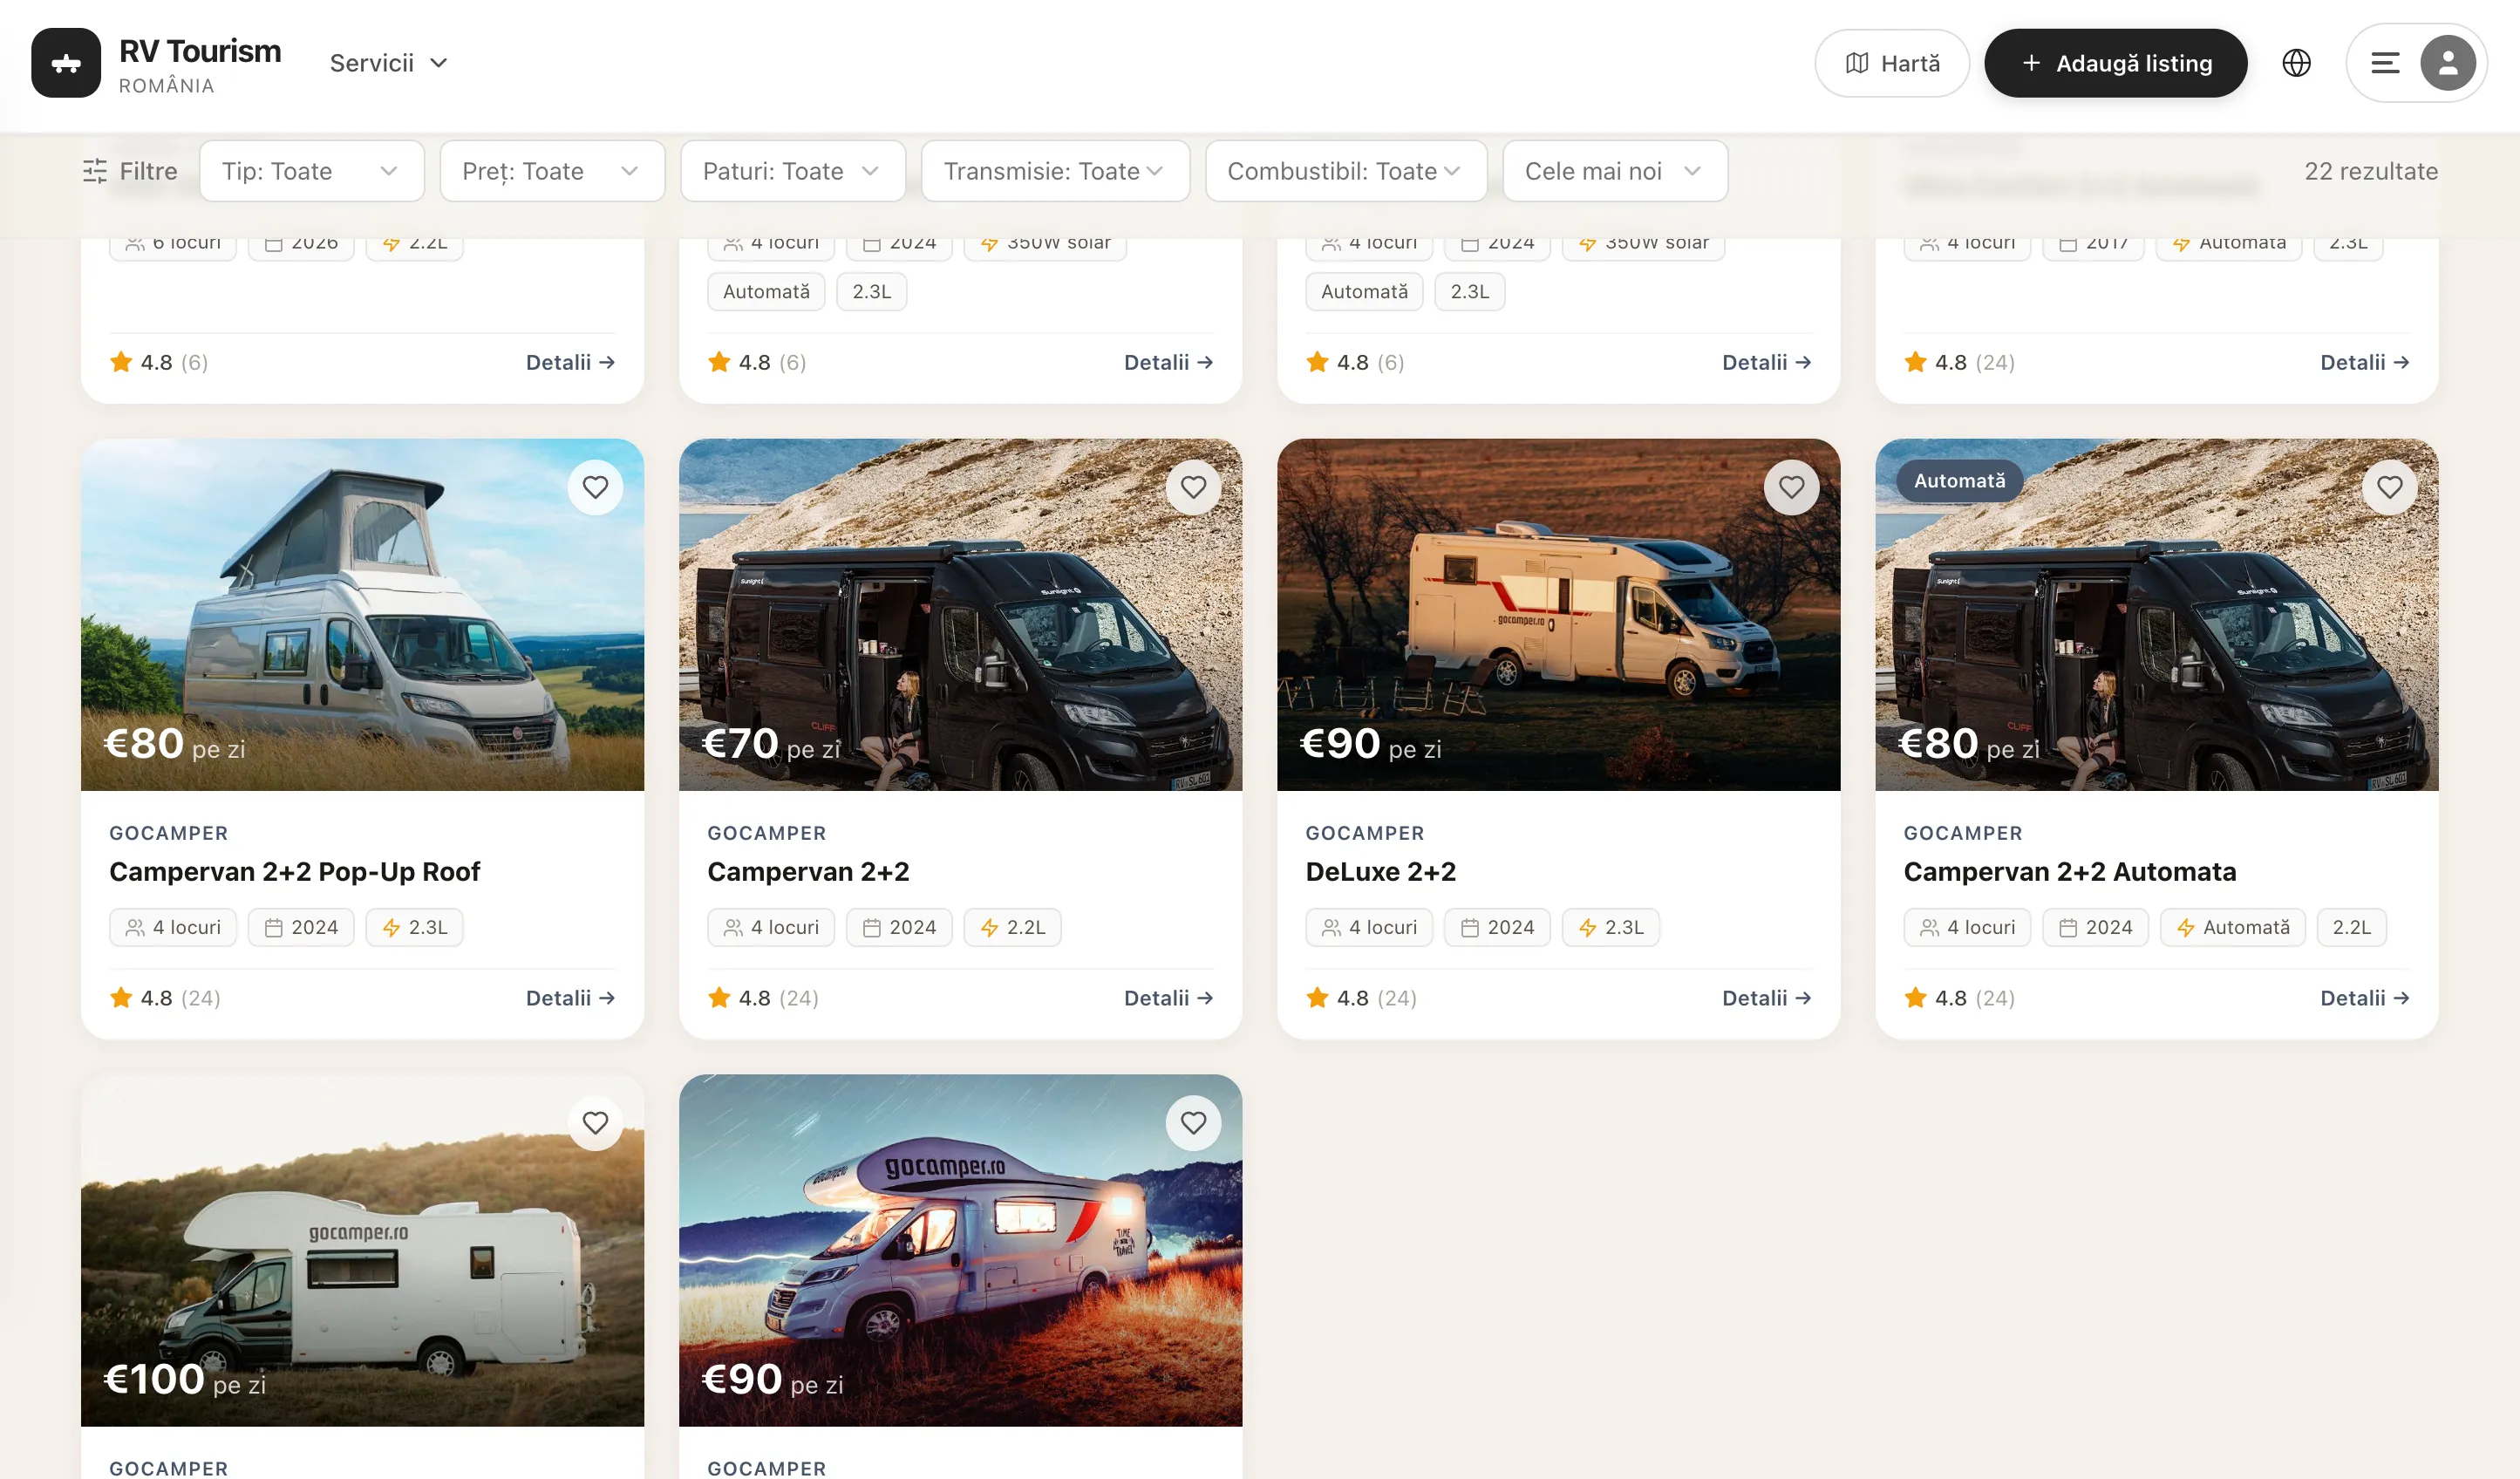Click the star rating icon on DeLuxe 2+2
The height and width of the screenshot is (1479, 2520).
pos(1317,997)
